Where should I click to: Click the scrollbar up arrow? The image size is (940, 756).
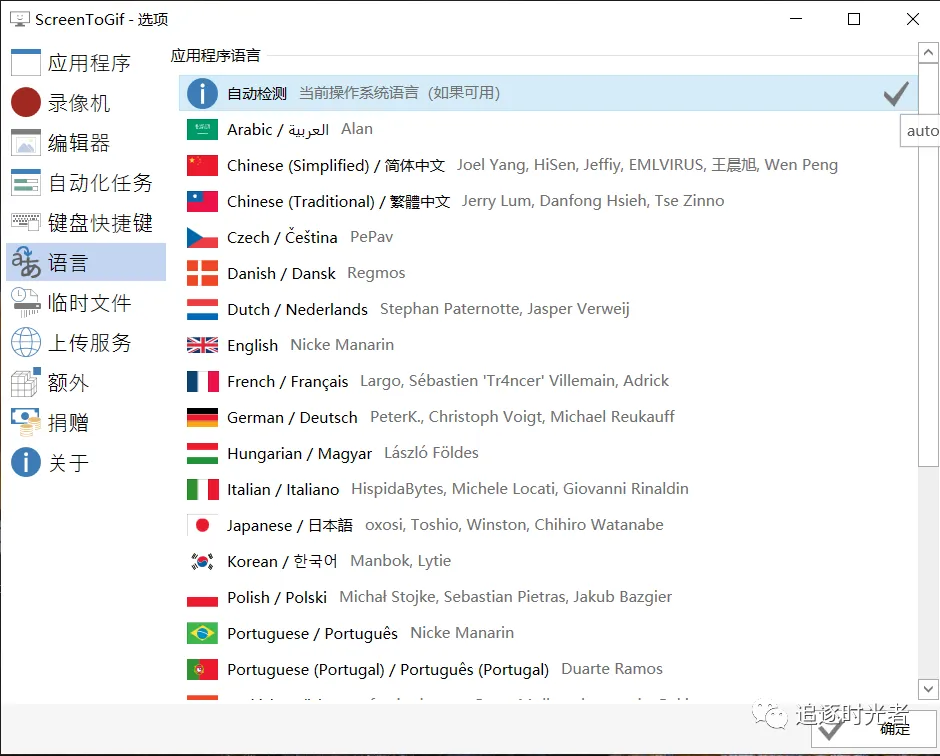pos(928,53)
